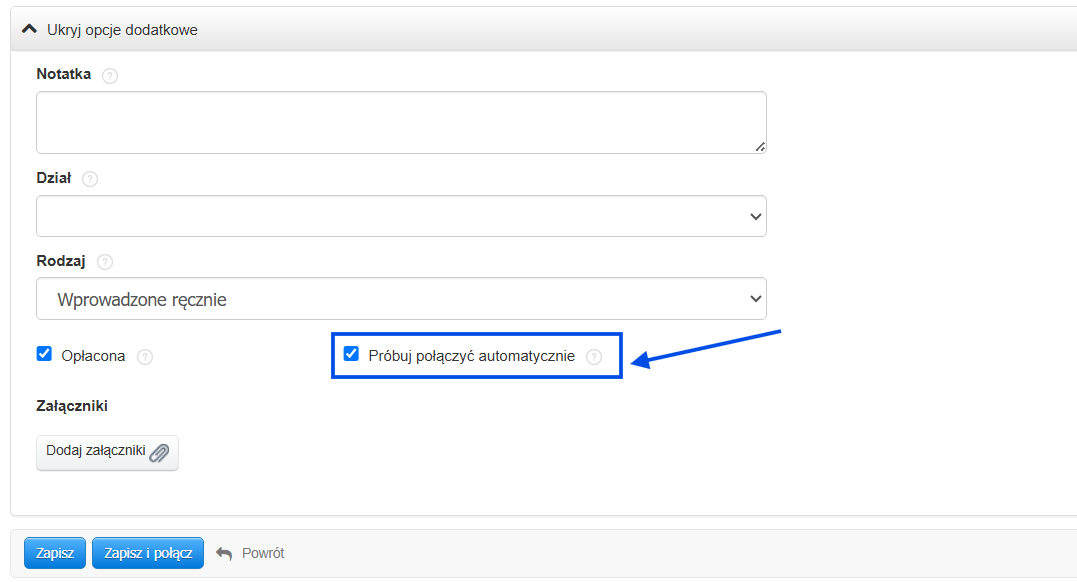Collapse the Ukryj opcje dodatkowe section
This screenshot has width=1077, height=582.
[122, 30]
